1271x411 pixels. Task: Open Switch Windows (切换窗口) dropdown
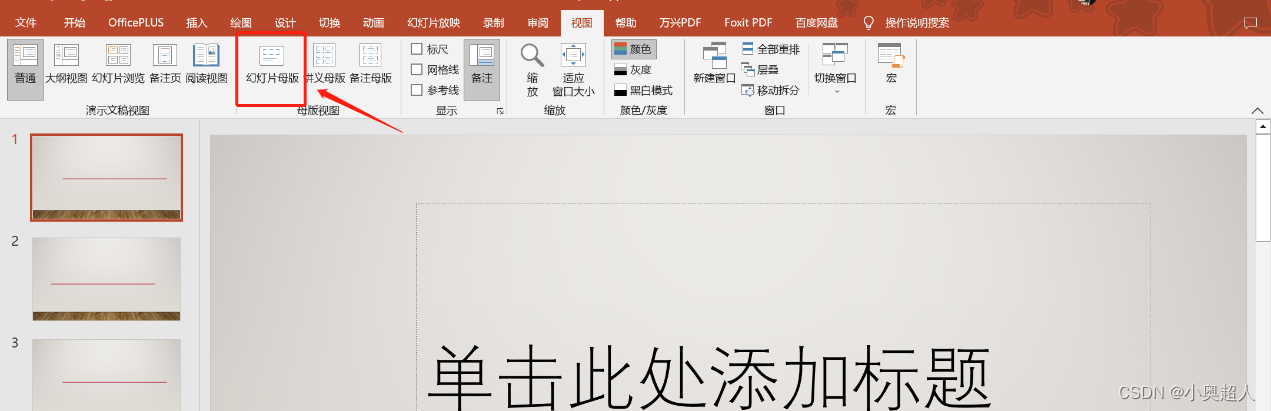click(x=835, y=68)
